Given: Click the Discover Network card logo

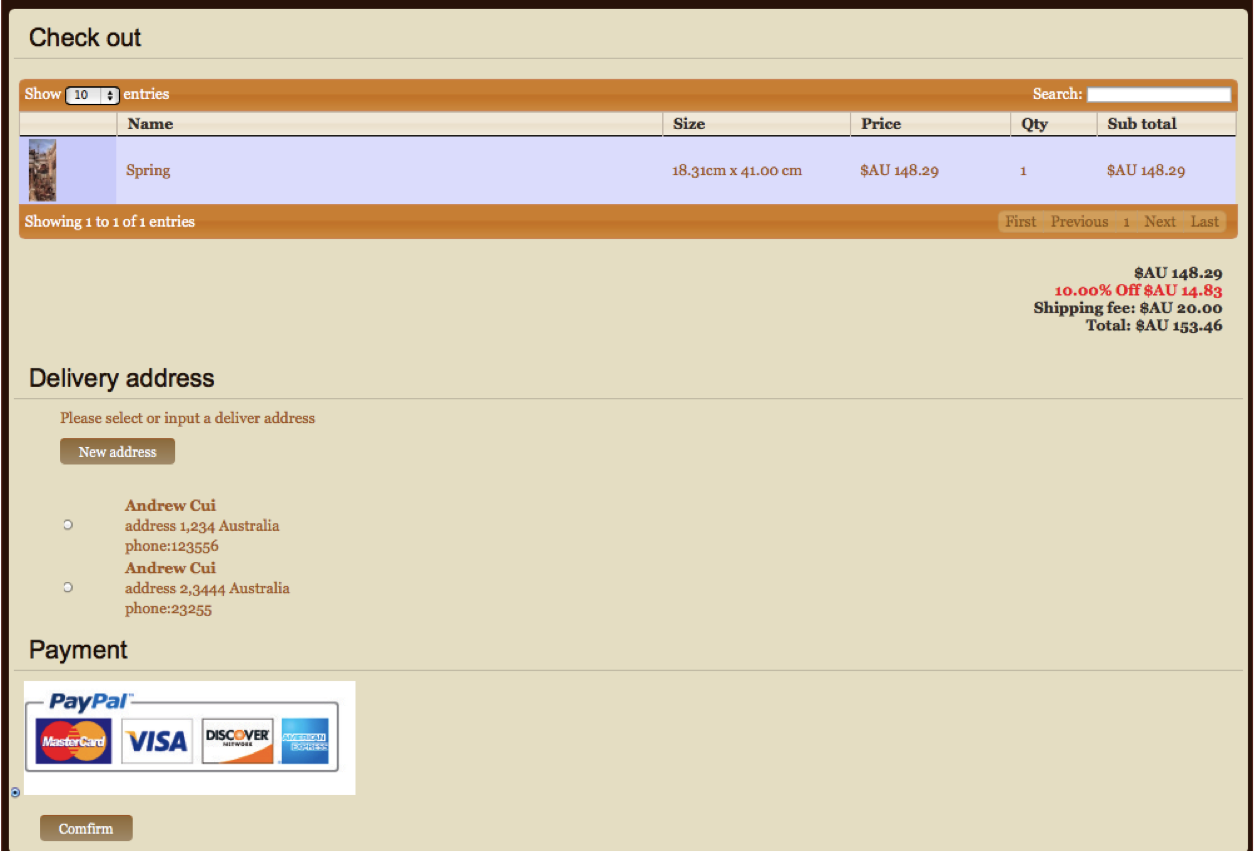Looking at the screenshot, I should tap(237, 741).
